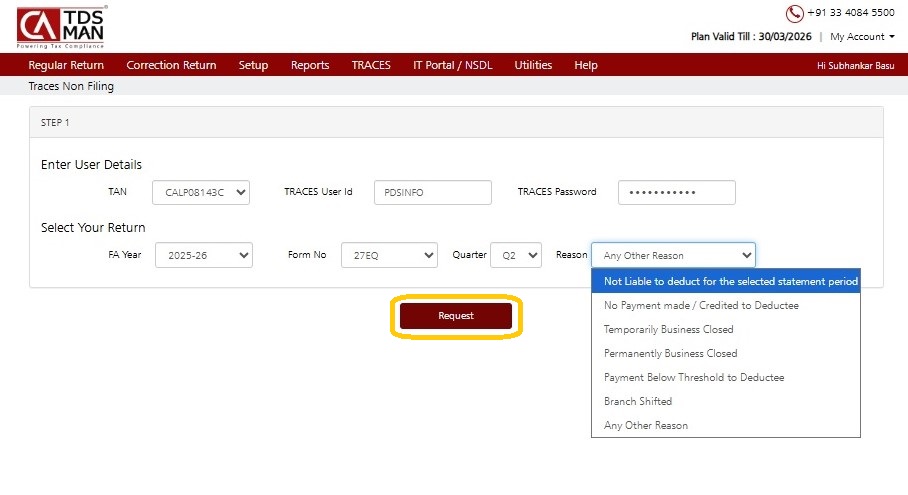Click the TDSMAN logo icon
The width and height of the screenshot is (908, 495).
click(62, 26)
